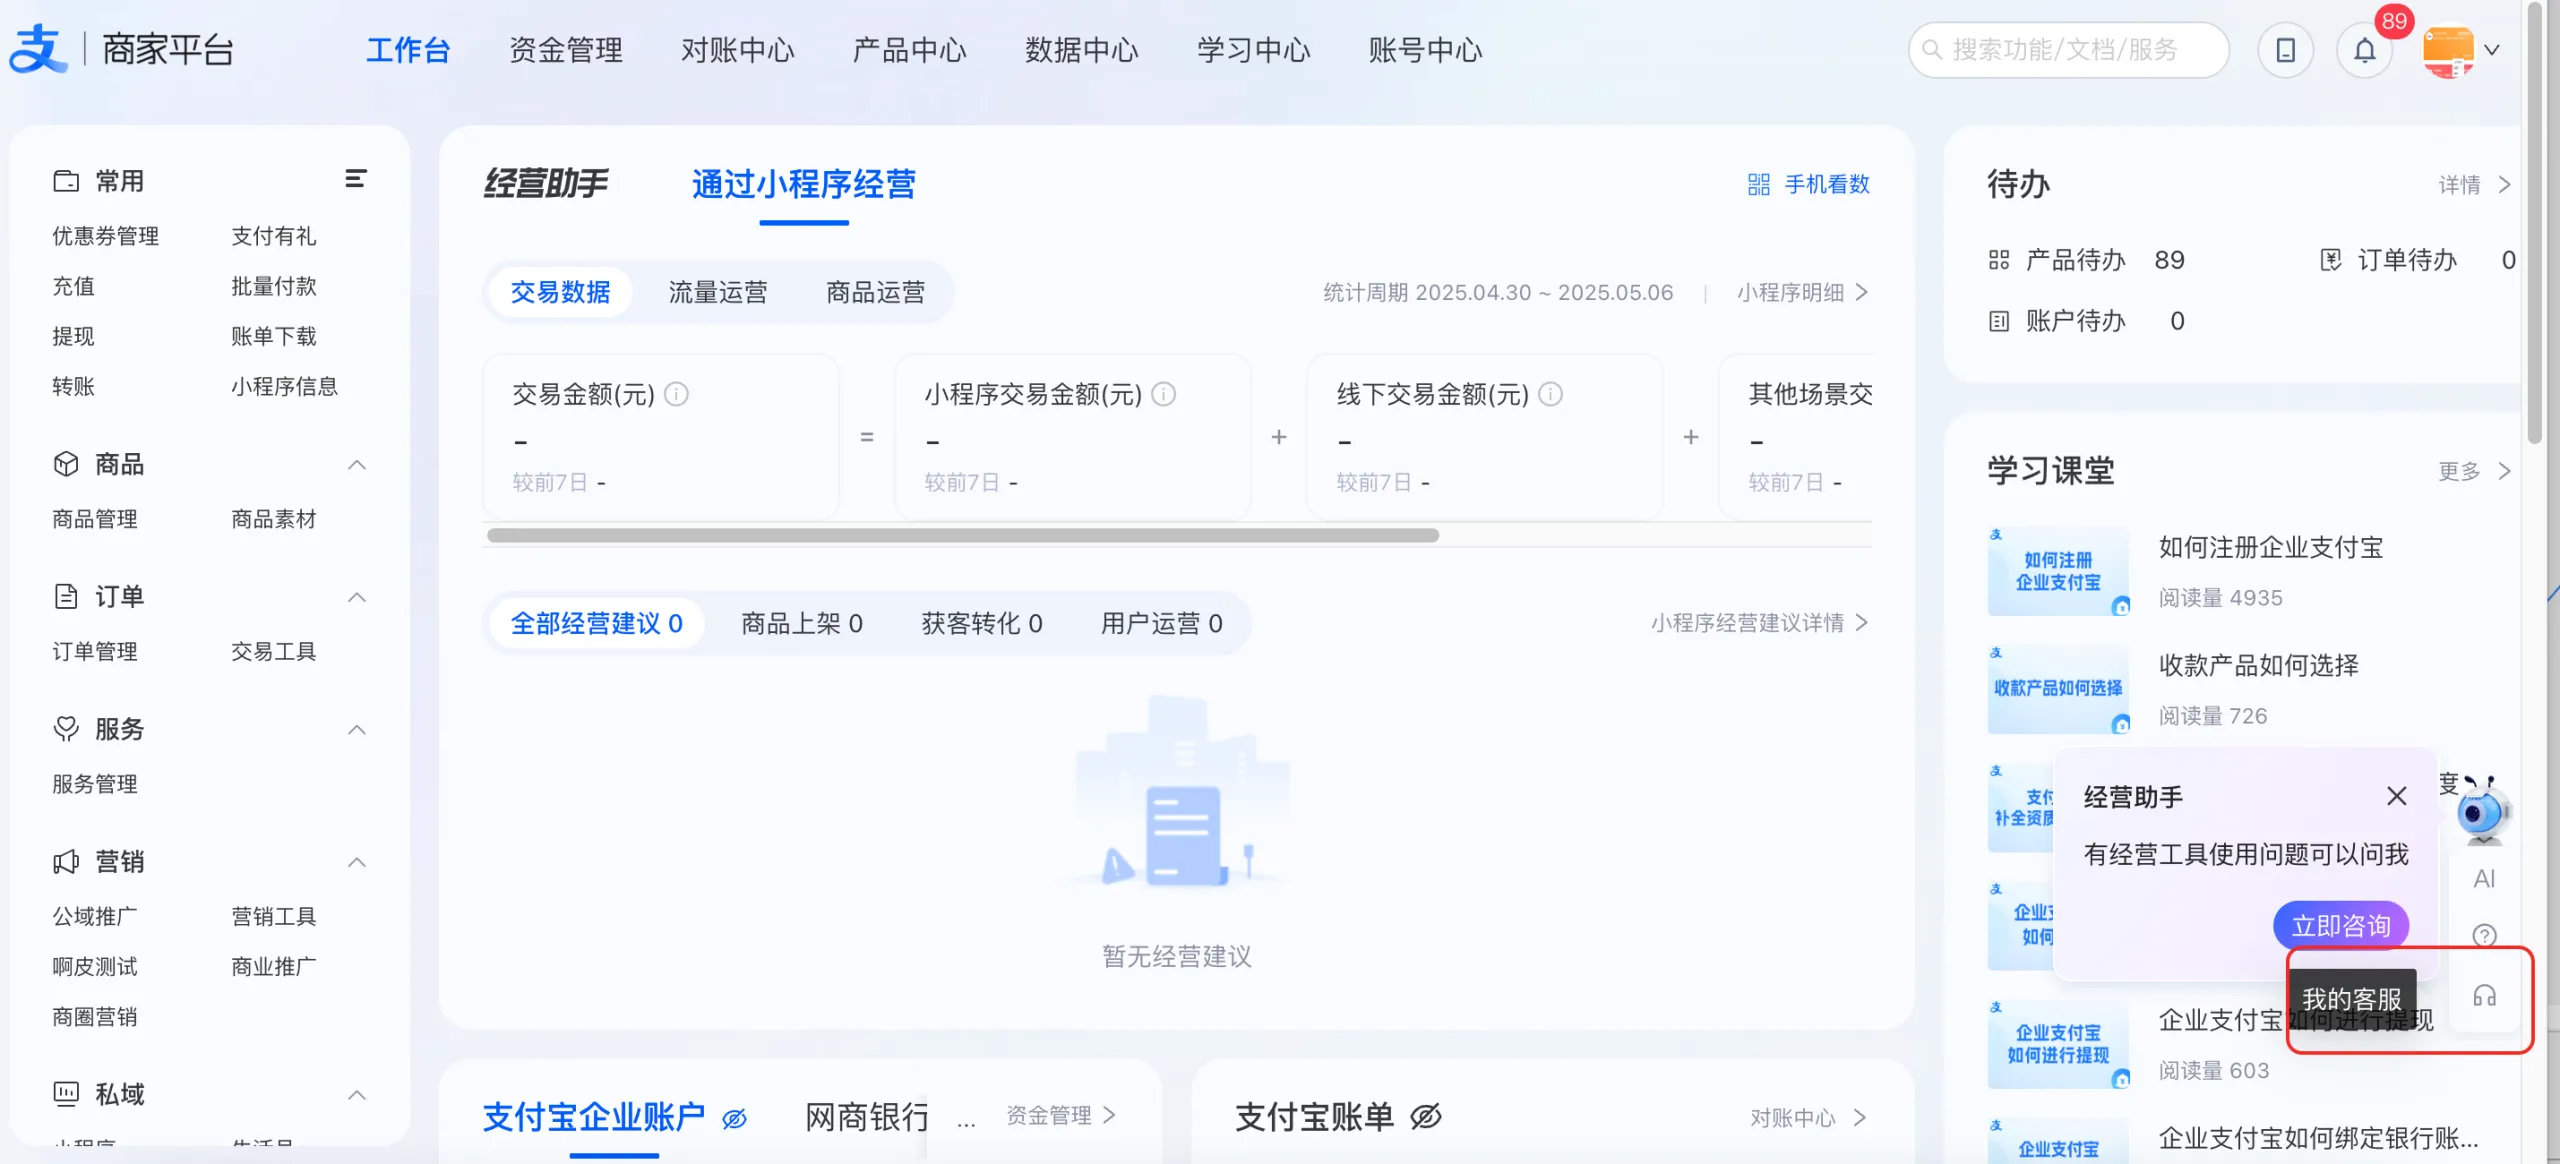Image resolution: width=2560 pixels, height=1164 pixels.
Task: Toggle eye icon beside 支付宝账单
Action: [x=1426, y=1116]
